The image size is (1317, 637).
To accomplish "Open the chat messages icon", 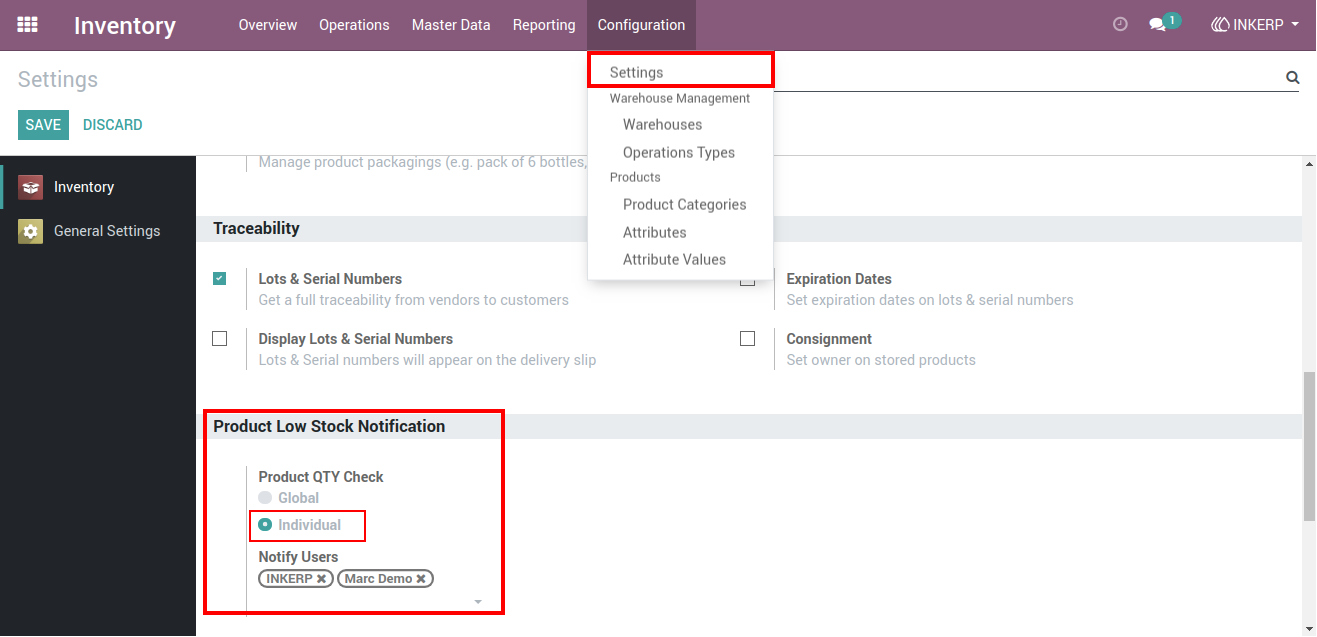I will [1158, 25].
